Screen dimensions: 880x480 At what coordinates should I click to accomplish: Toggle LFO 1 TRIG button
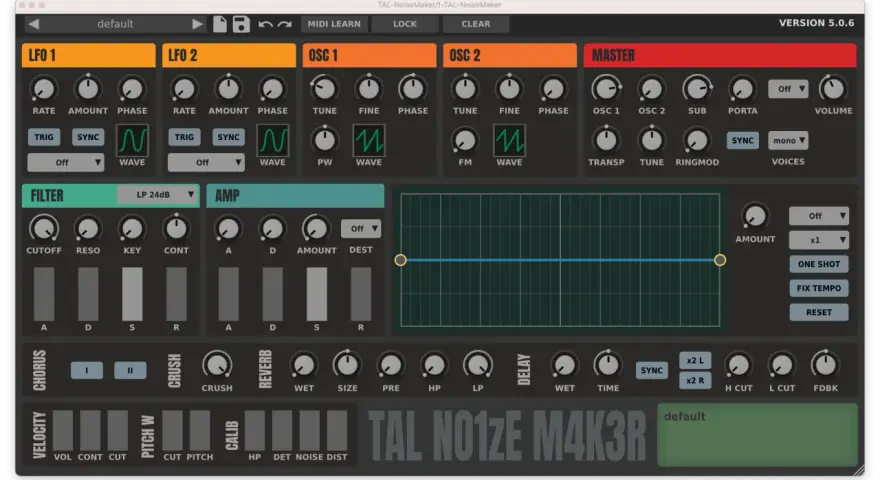(44, 137)
